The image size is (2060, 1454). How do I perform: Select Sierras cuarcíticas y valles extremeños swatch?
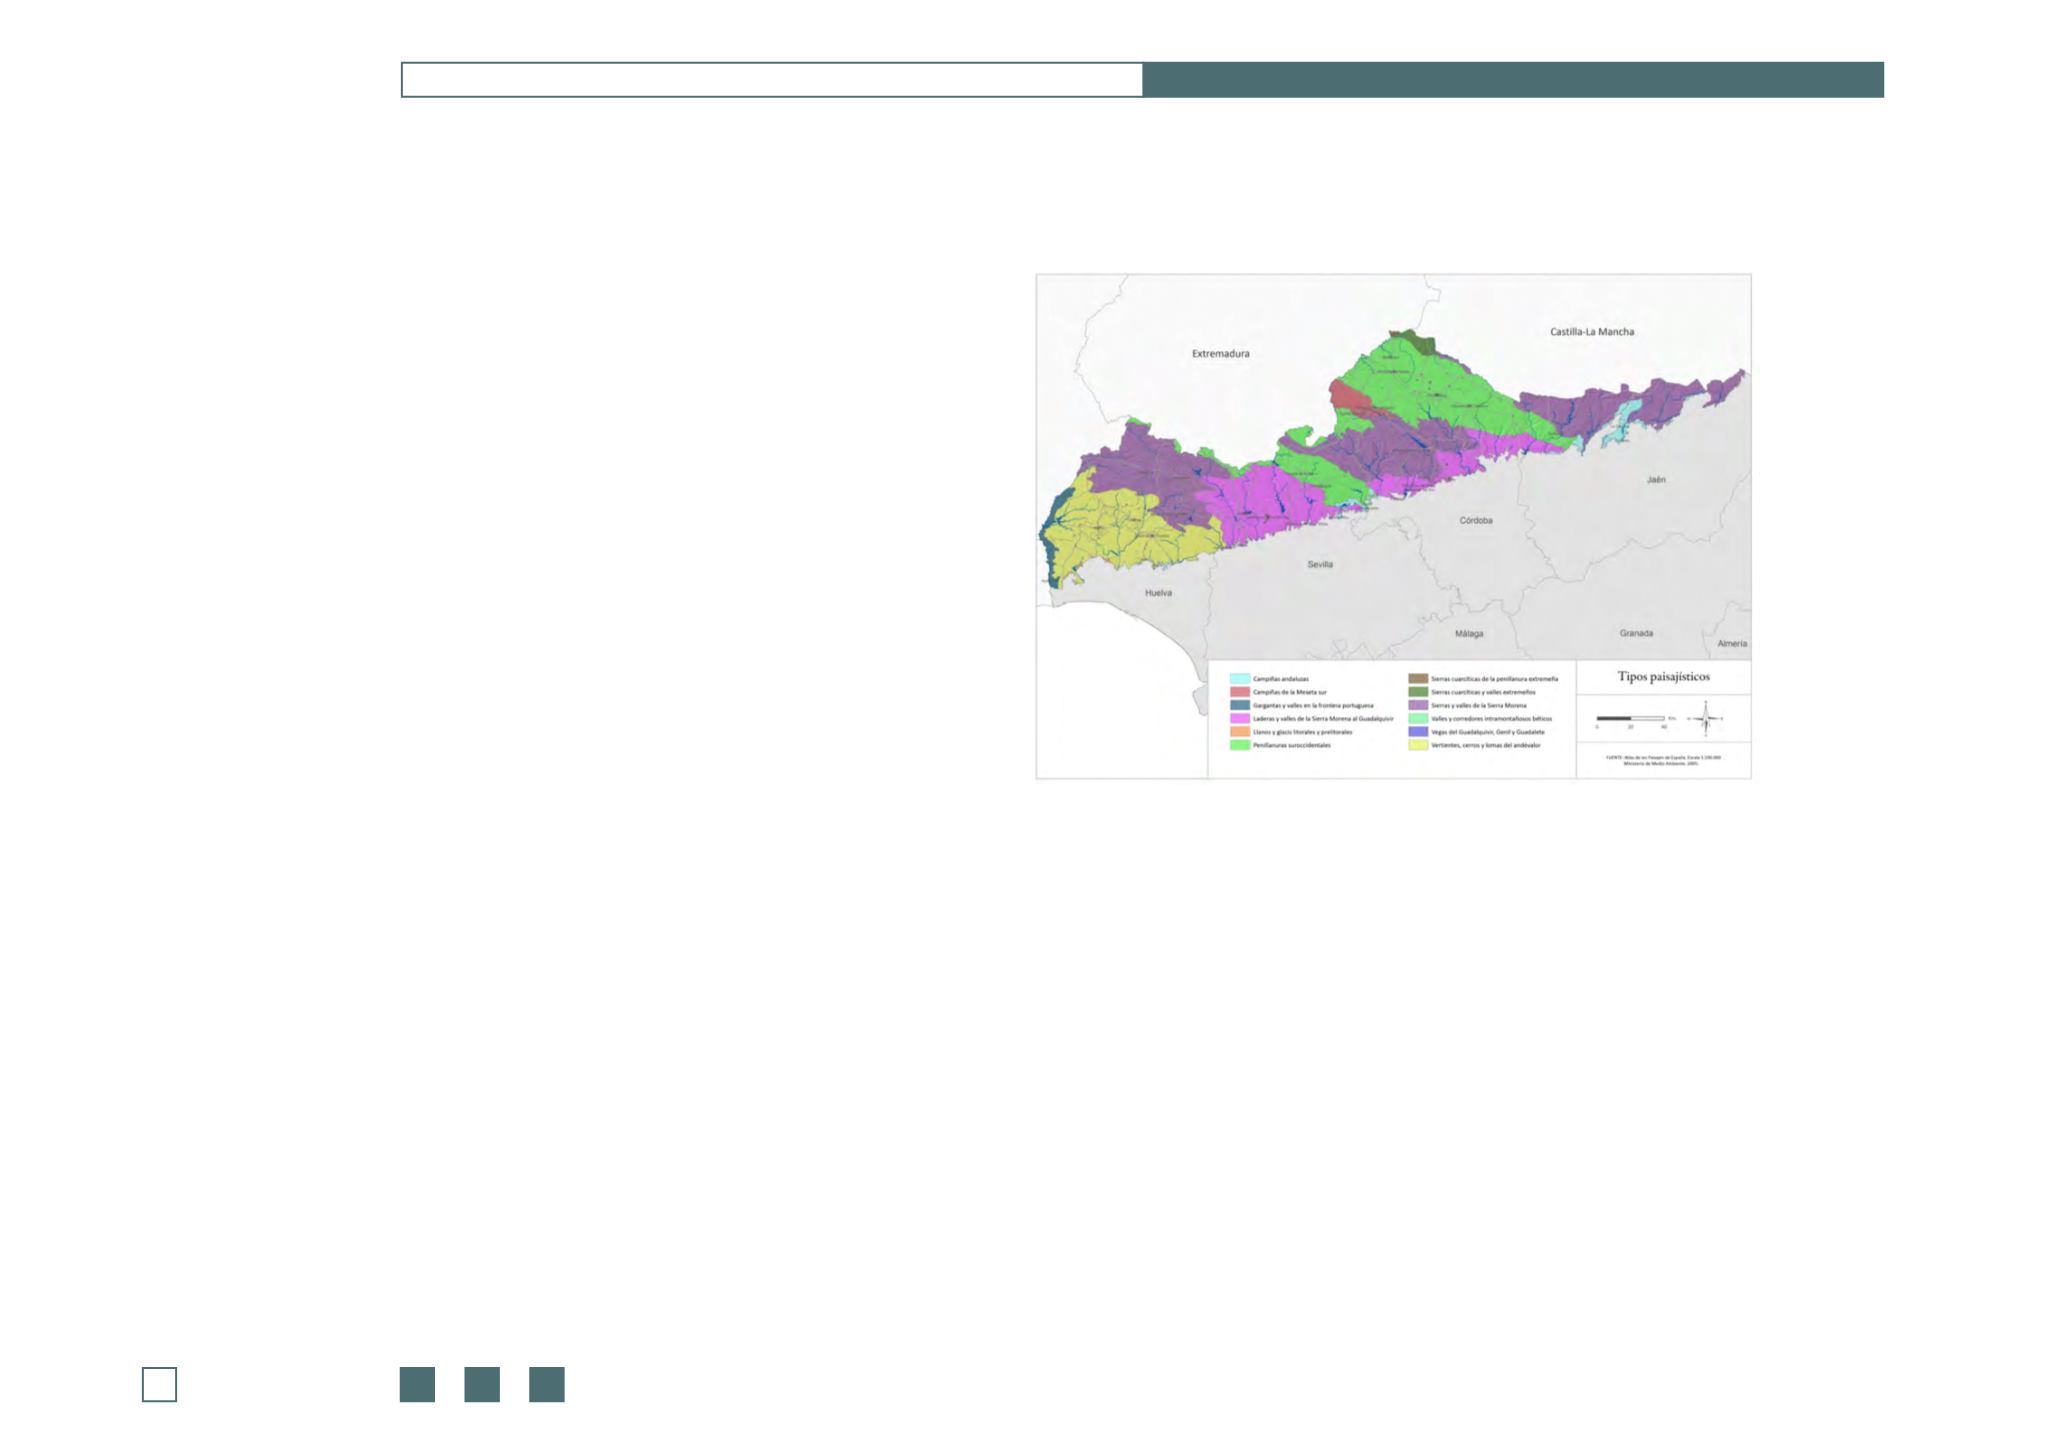pos(1417,692)
